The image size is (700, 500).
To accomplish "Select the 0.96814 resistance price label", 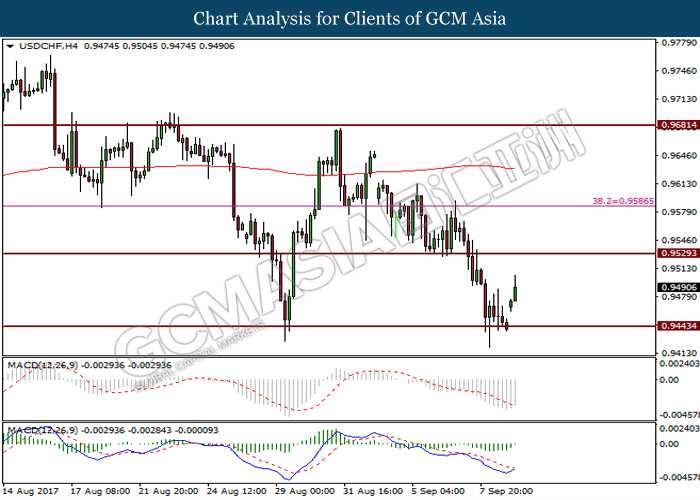I will pyautogui.click(x=679, y=125).
